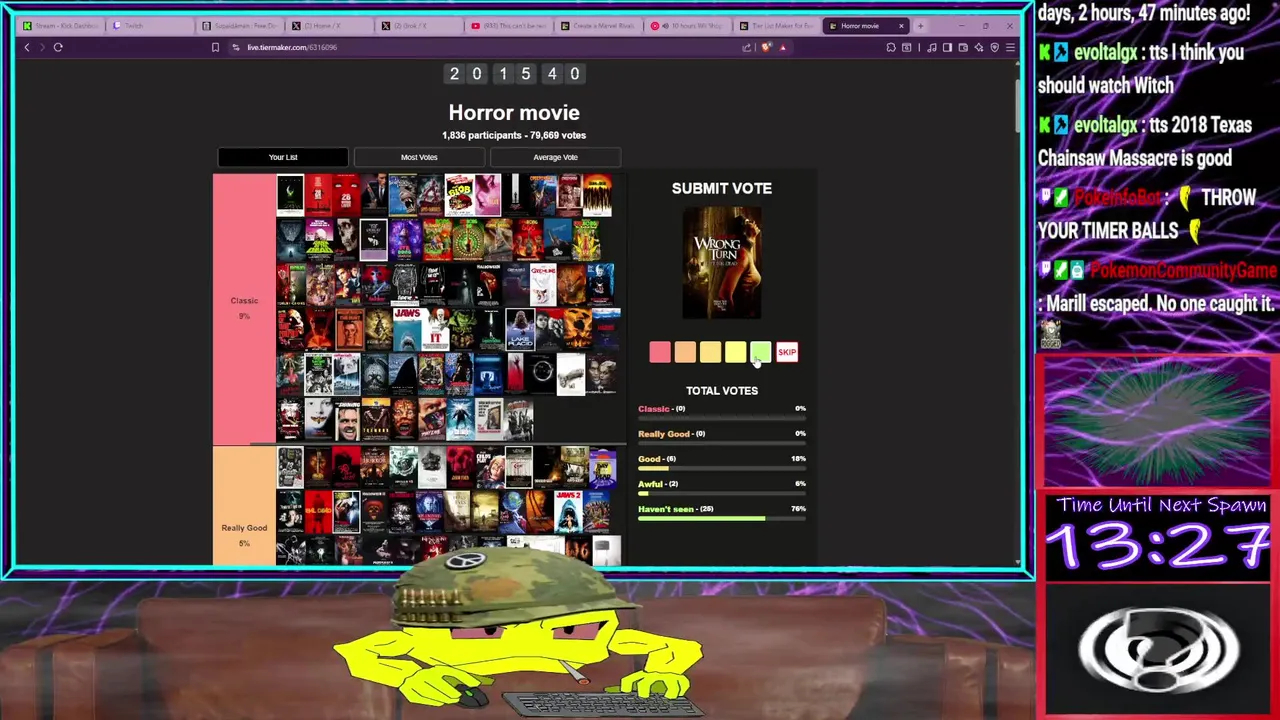1280x720 pixels.
Task: Click the participants and votes count text
Action: 514,135
